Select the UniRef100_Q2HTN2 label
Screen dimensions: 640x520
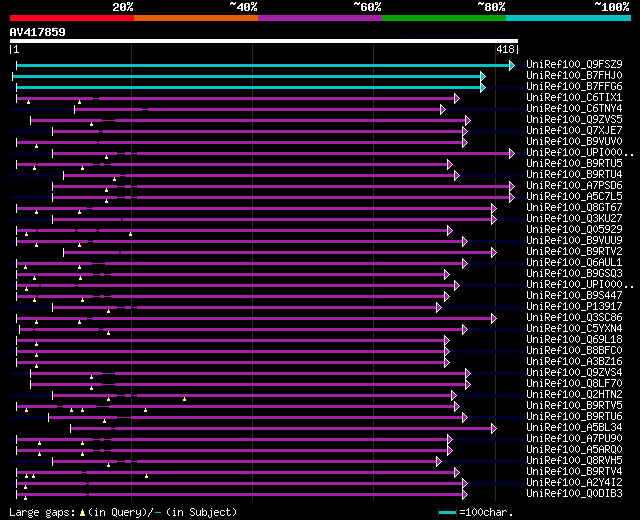574,395
